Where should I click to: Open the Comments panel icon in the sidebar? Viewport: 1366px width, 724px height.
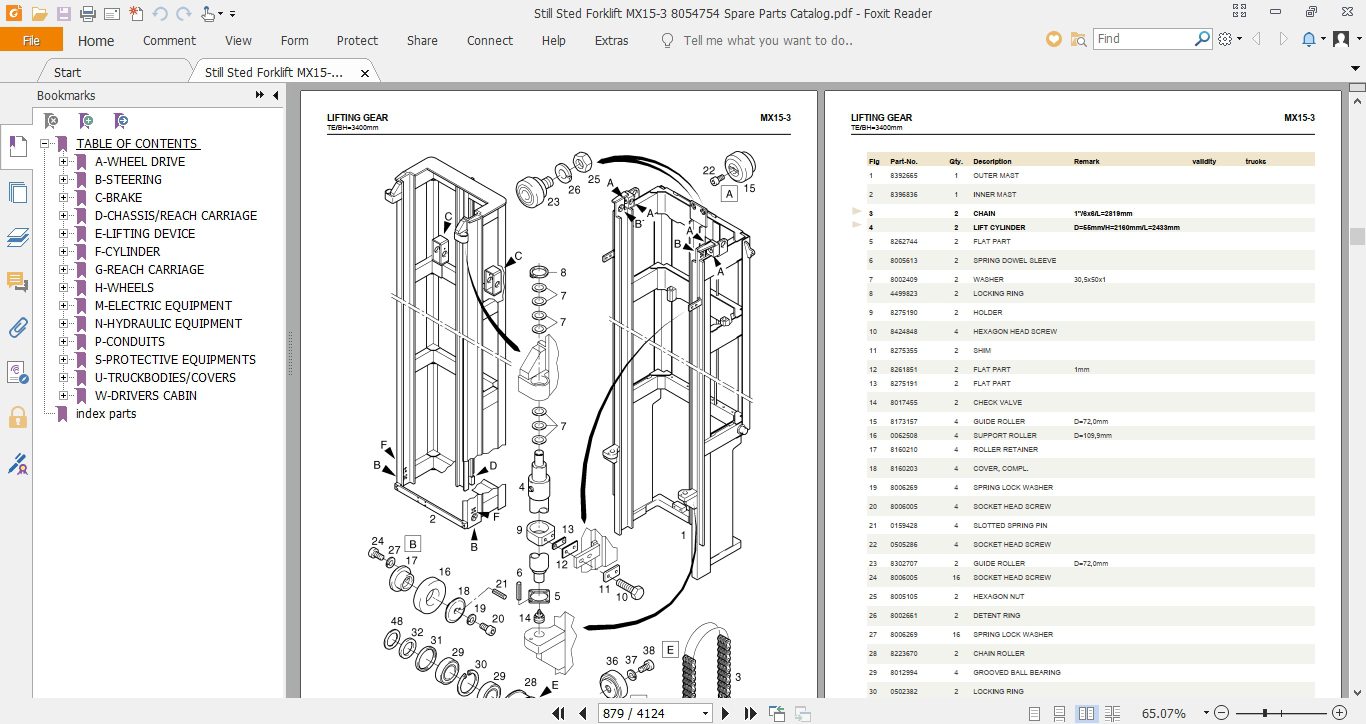tap(17, 282)
